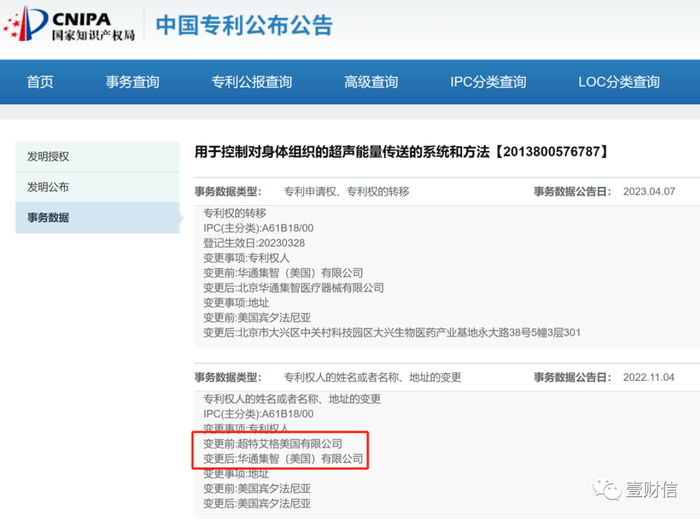700x521 pixels.
Task: Click the line 变更事项:地址 in the 2023.04.07 record
Action: (x=236, y=303)
